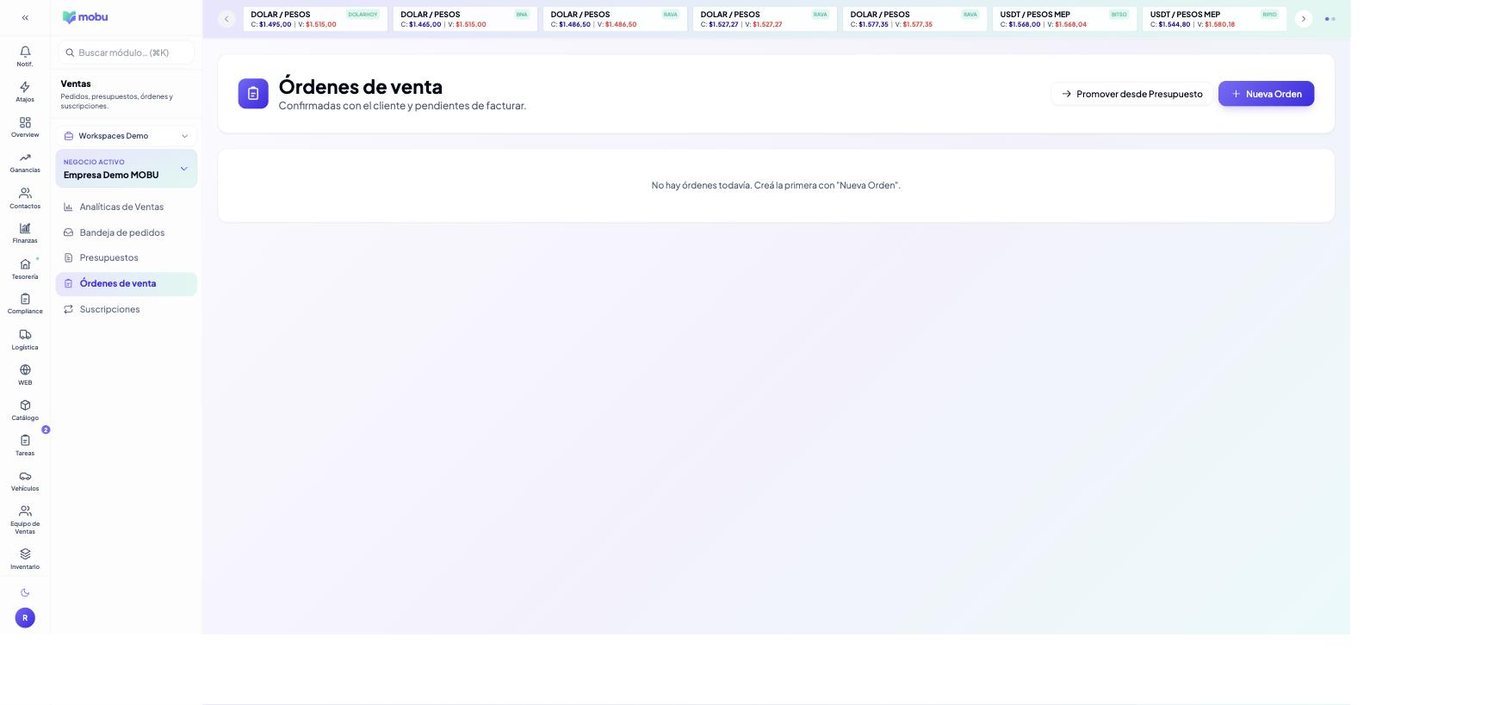Viewport: 1500px width, 705px height.
Task: Select the BITSO USDT / Pesos MEP card
Action: pos(1064,19)
